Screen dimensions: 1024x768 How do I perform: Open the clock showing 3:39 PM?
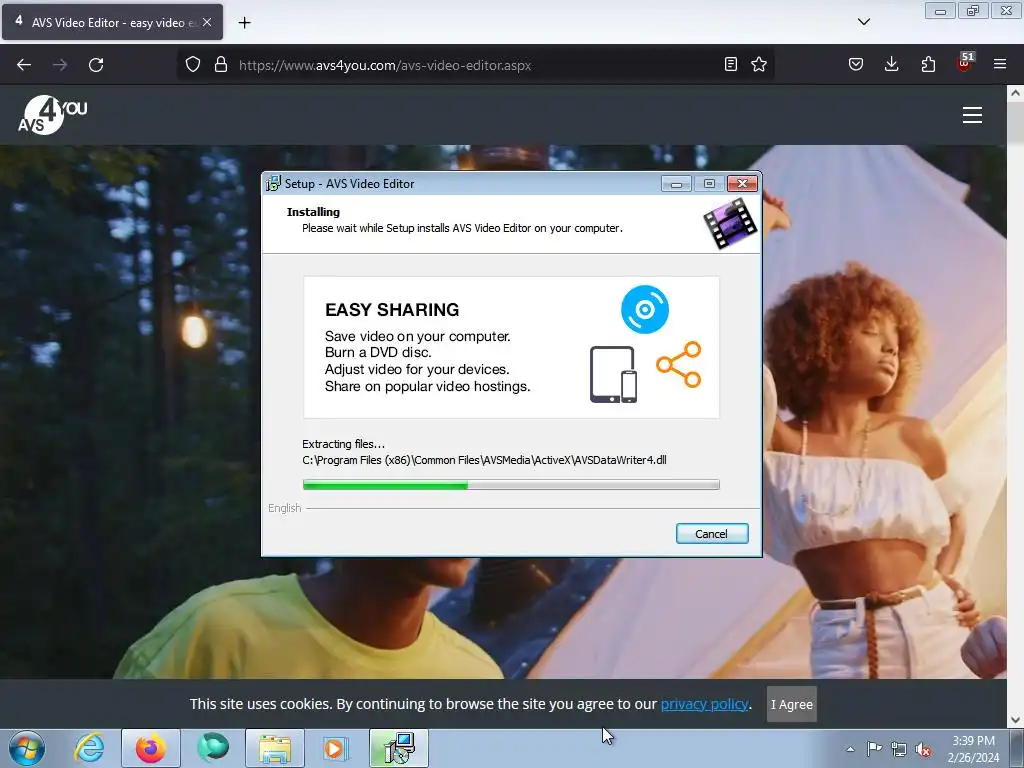coord(973,748)
